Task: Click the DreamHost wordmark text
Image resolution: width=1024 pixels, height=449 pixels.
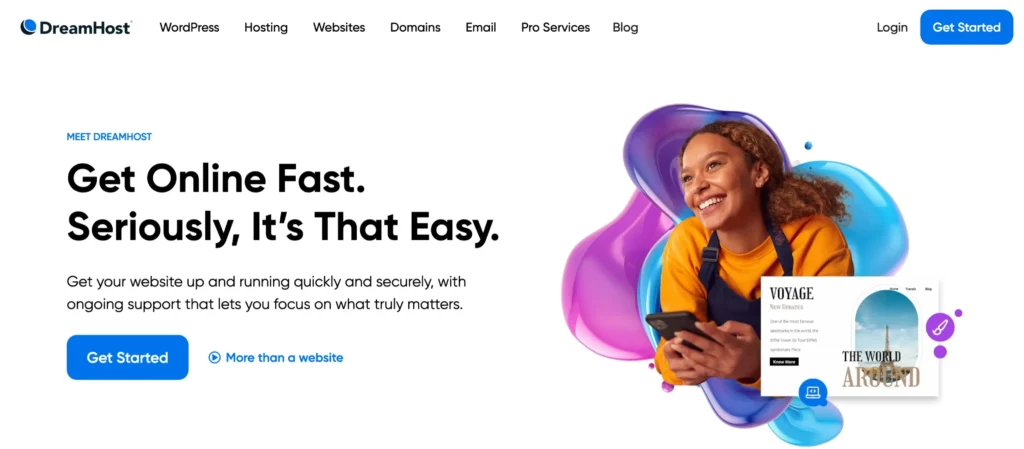Action: point(86,27)
